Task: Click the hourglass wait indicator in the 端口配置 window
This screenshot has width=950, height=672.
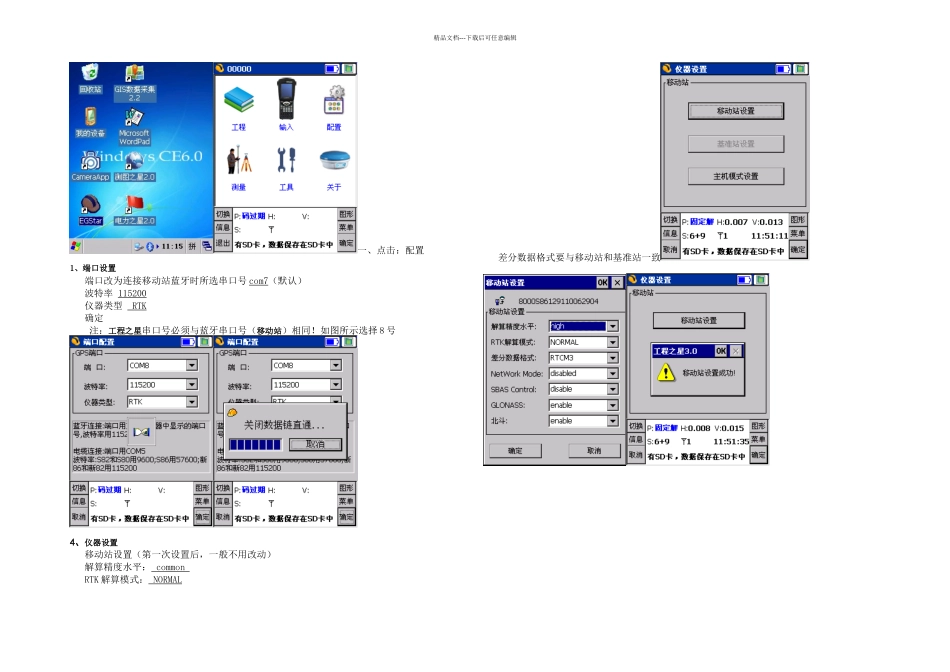Action: coord(141,432)
